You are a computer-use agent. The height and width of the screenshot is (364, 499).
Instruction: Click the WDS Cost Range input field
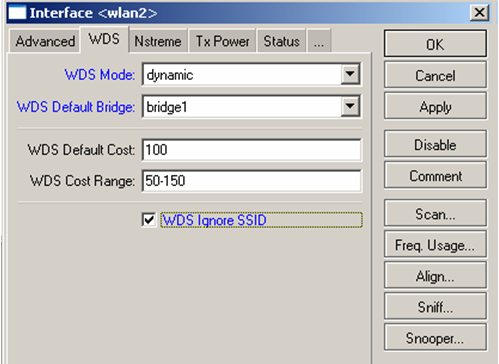pos(251,181)
